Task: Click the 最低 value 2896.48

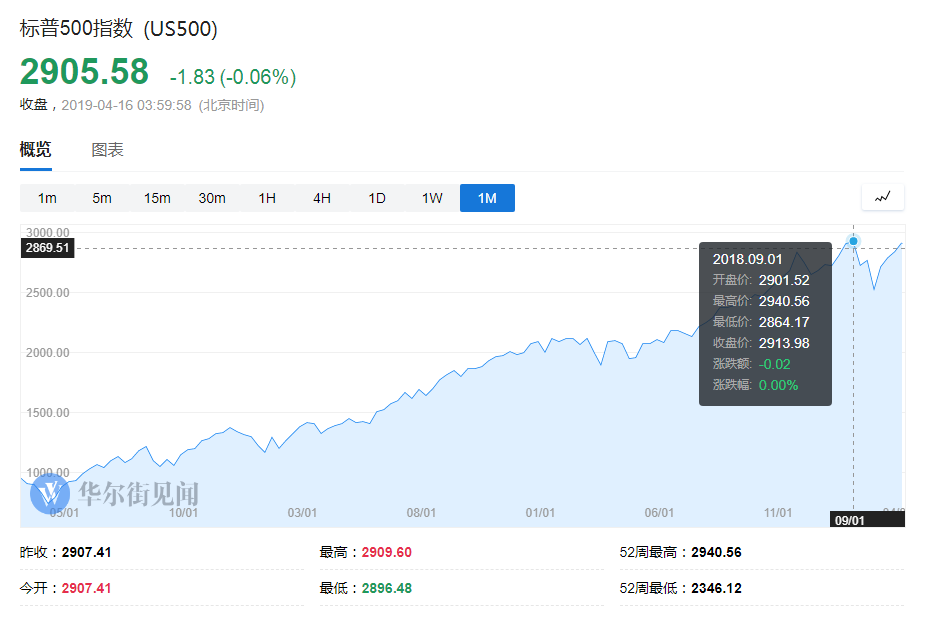Action: click(387, 588)
